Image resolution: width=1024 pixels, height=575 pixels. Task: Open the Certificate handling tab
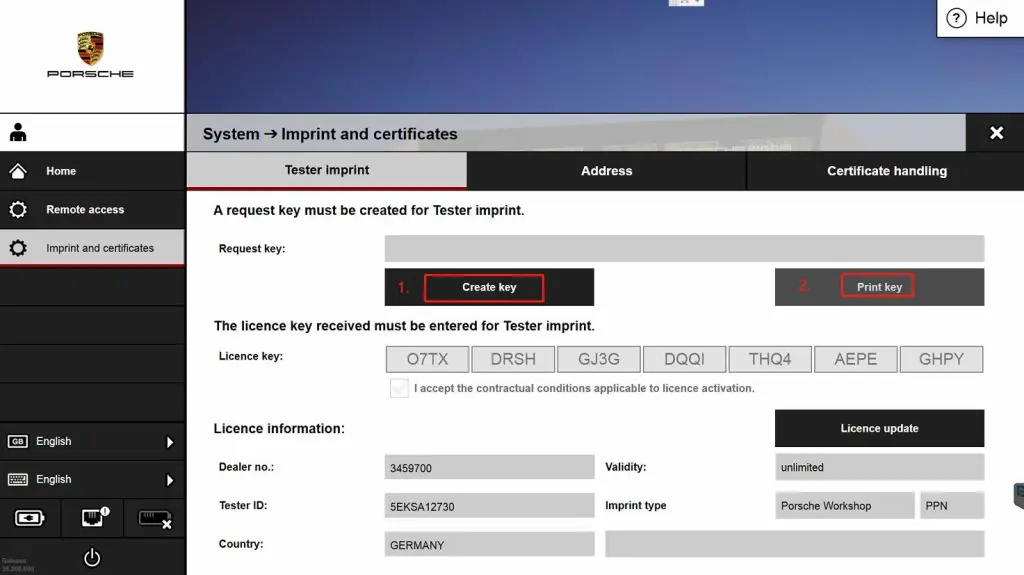point(886,171)
